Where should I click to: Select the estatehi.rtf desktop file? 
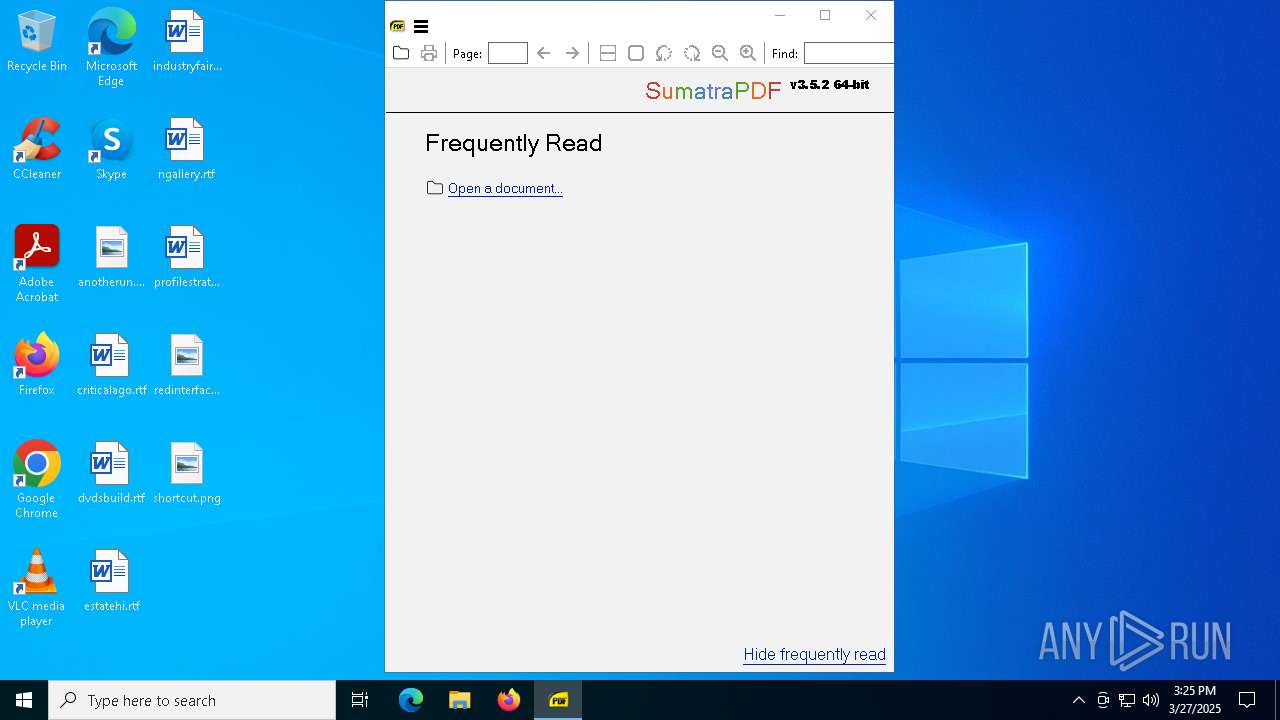coord(111,582)
